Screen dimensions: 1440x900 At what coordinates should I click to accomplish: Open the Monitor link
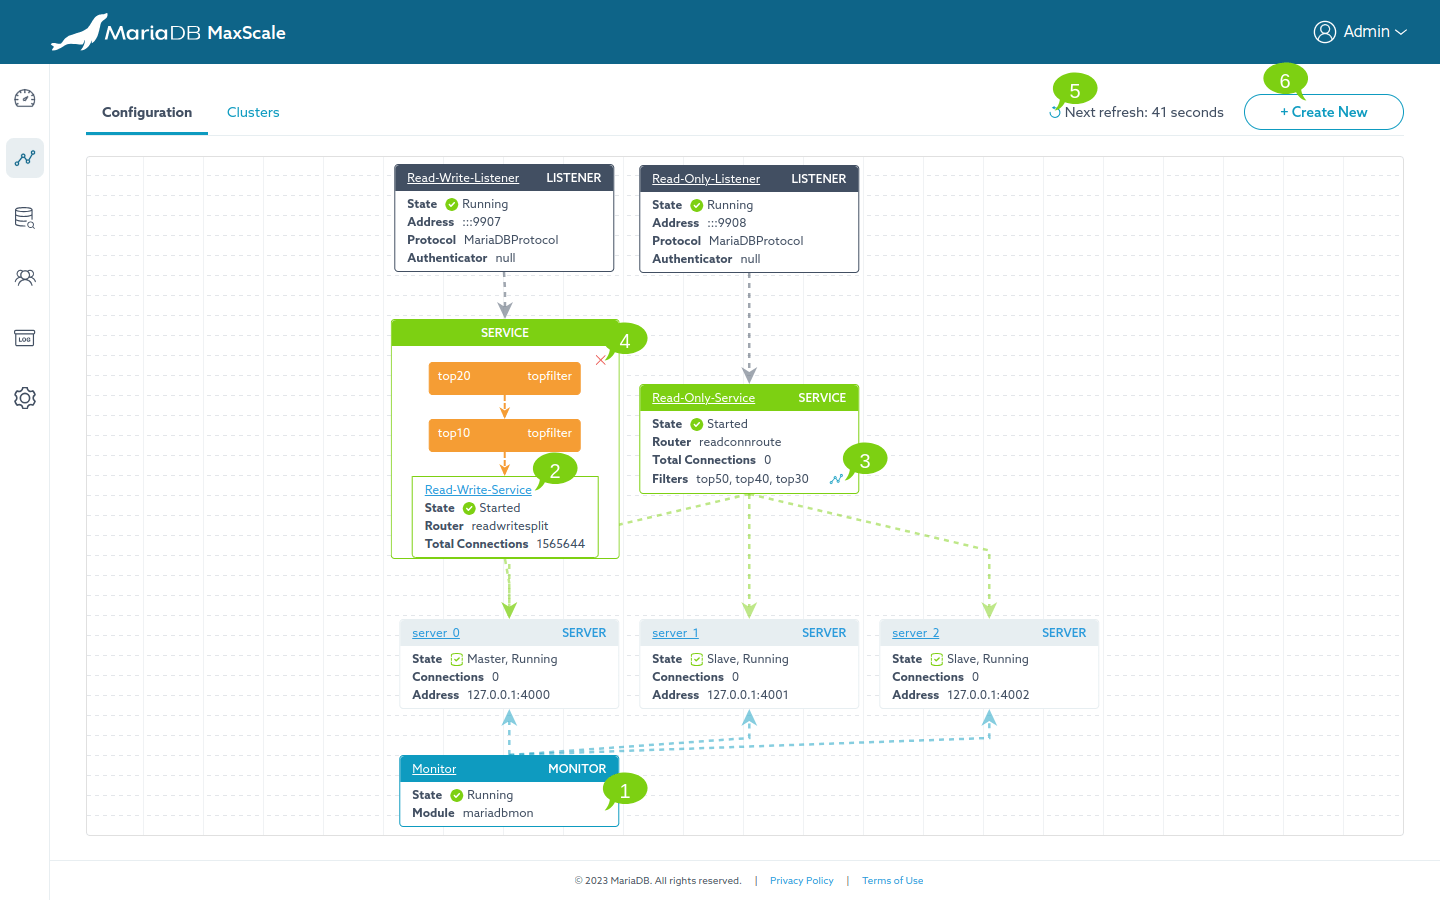pos(434,769)
